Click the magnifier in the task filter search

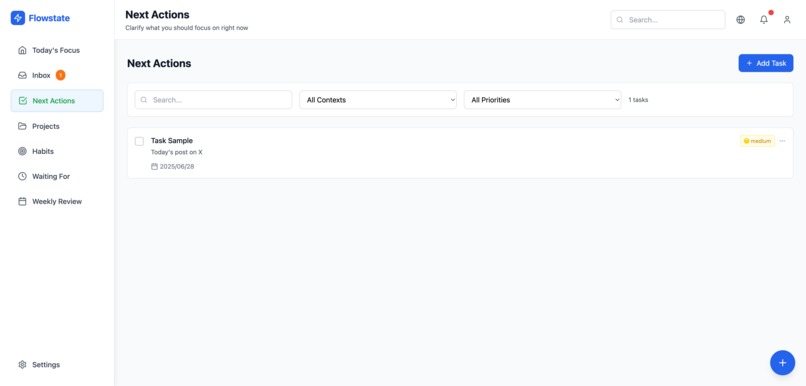pos(144,100)
